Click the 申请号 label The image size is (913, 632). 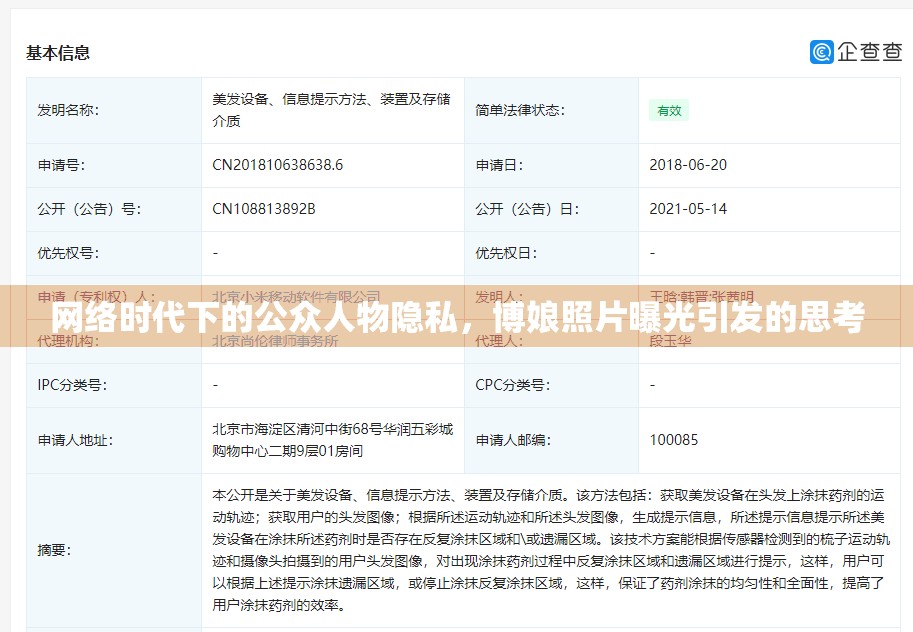coord(61,165)
